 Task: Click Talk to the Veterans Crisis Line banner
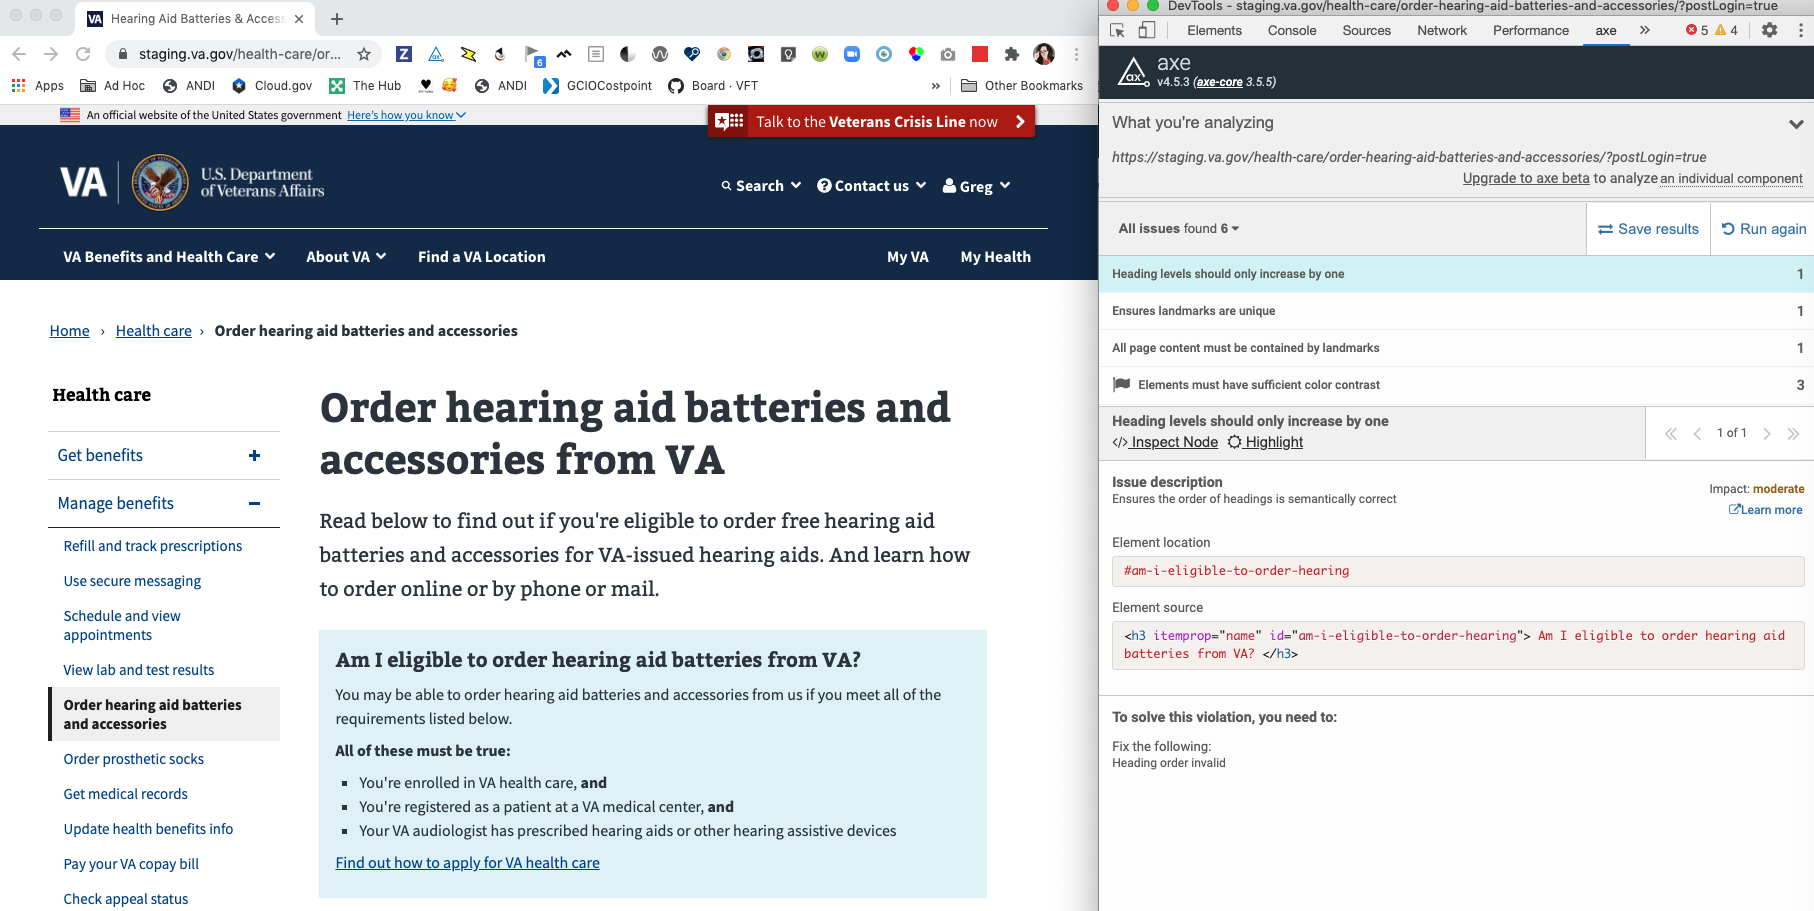tap(871, 122)
